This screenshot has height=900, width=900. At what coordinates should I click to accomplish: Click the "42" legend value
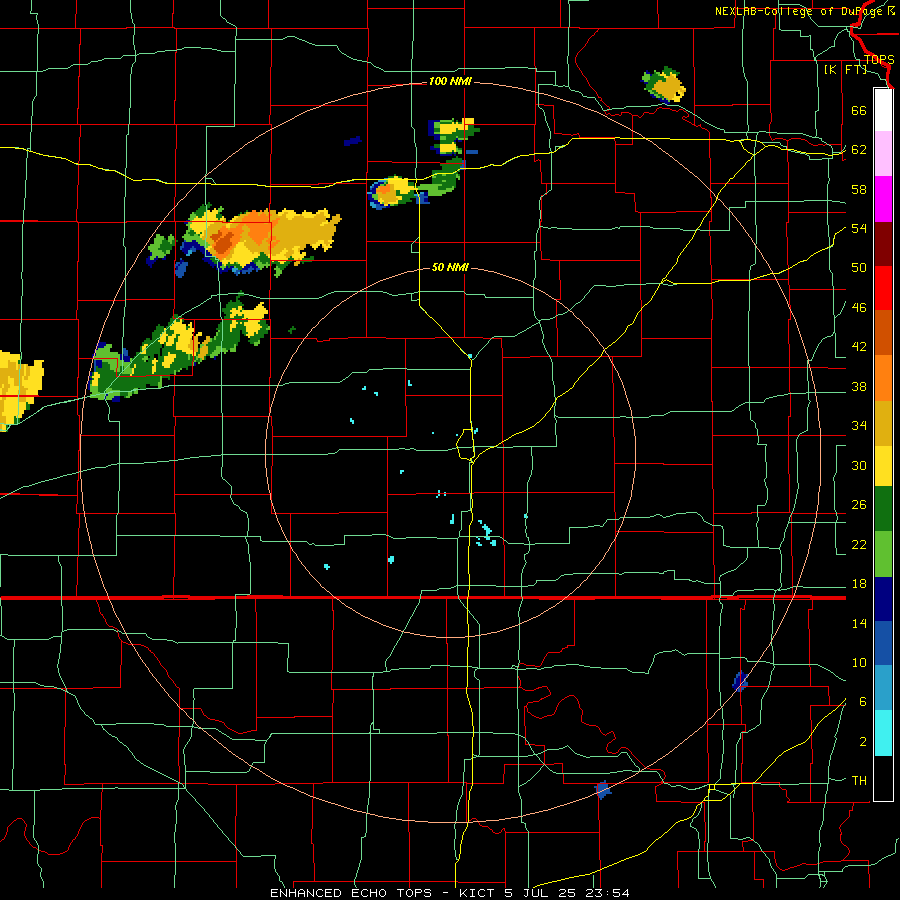[x=859, y=347]
